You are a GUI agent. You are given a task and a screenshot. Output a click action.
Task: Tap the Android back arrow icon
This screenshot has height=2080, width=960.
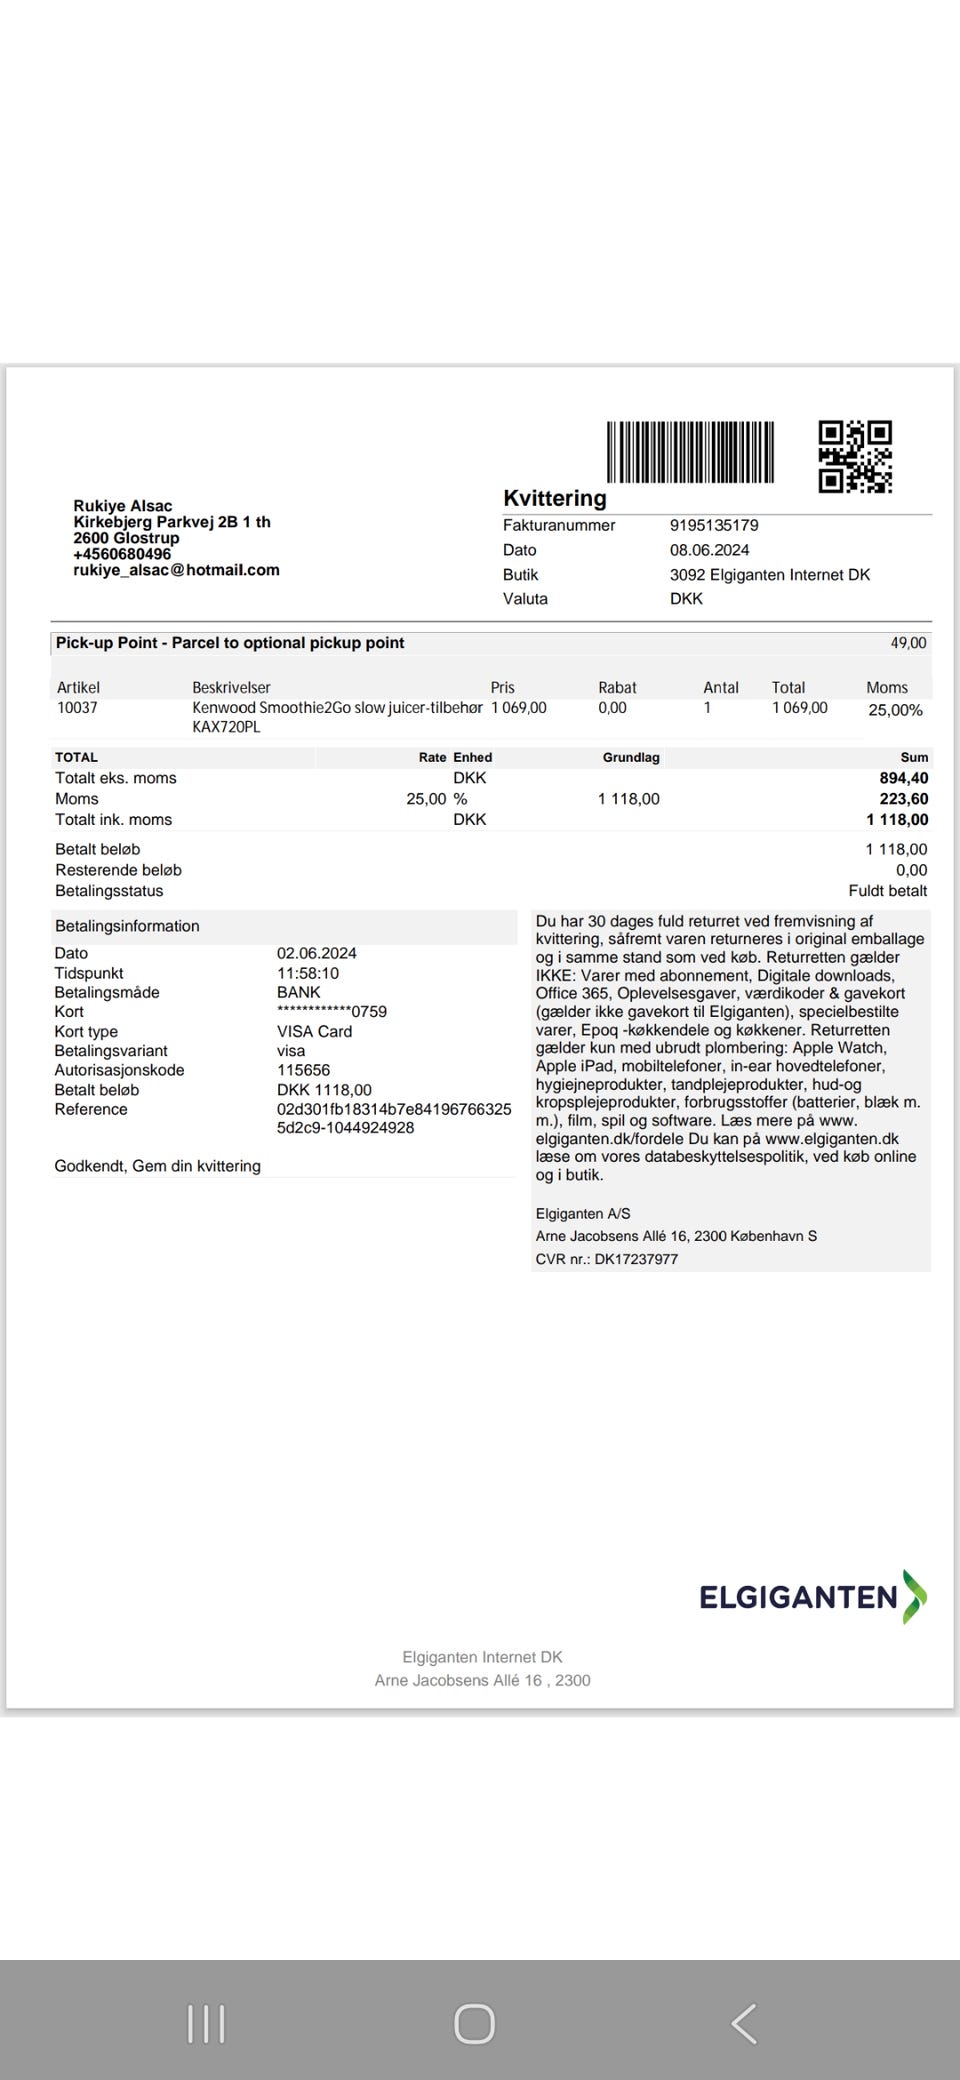click(743, 2024)
